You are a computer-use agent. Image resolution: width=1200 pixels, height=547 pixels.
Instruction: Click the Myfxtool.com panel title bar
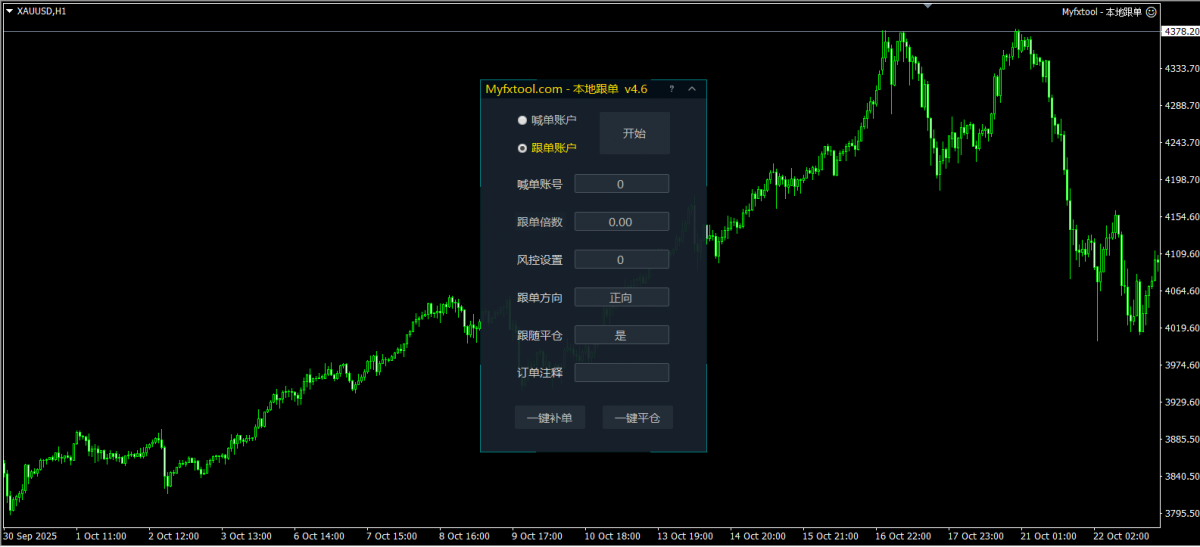[x=593, y=89]
